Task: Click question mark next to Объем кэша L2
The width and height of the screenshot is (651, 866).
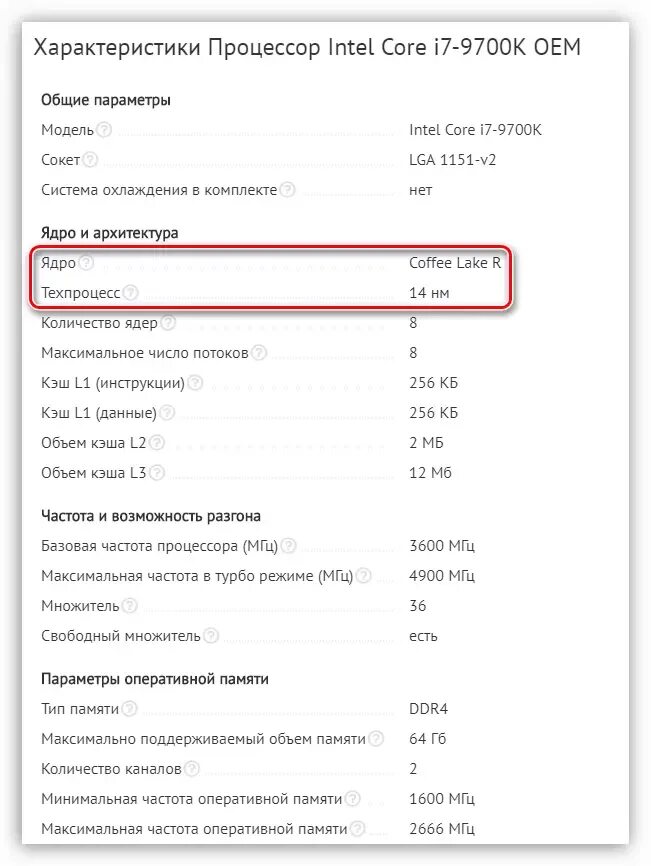Action: (157, 442)
